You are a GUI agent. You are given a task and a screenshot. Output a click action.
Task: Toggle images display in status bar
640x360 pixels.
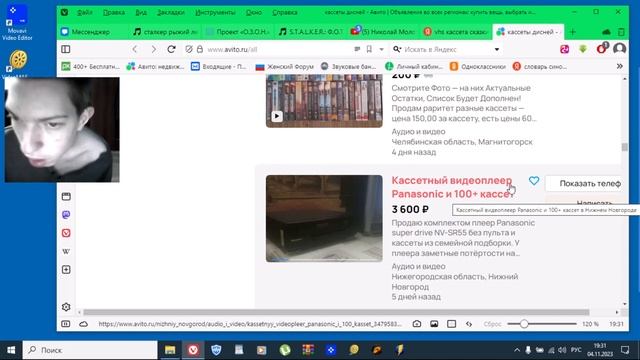pyautogui.click(x=434, y=324)
